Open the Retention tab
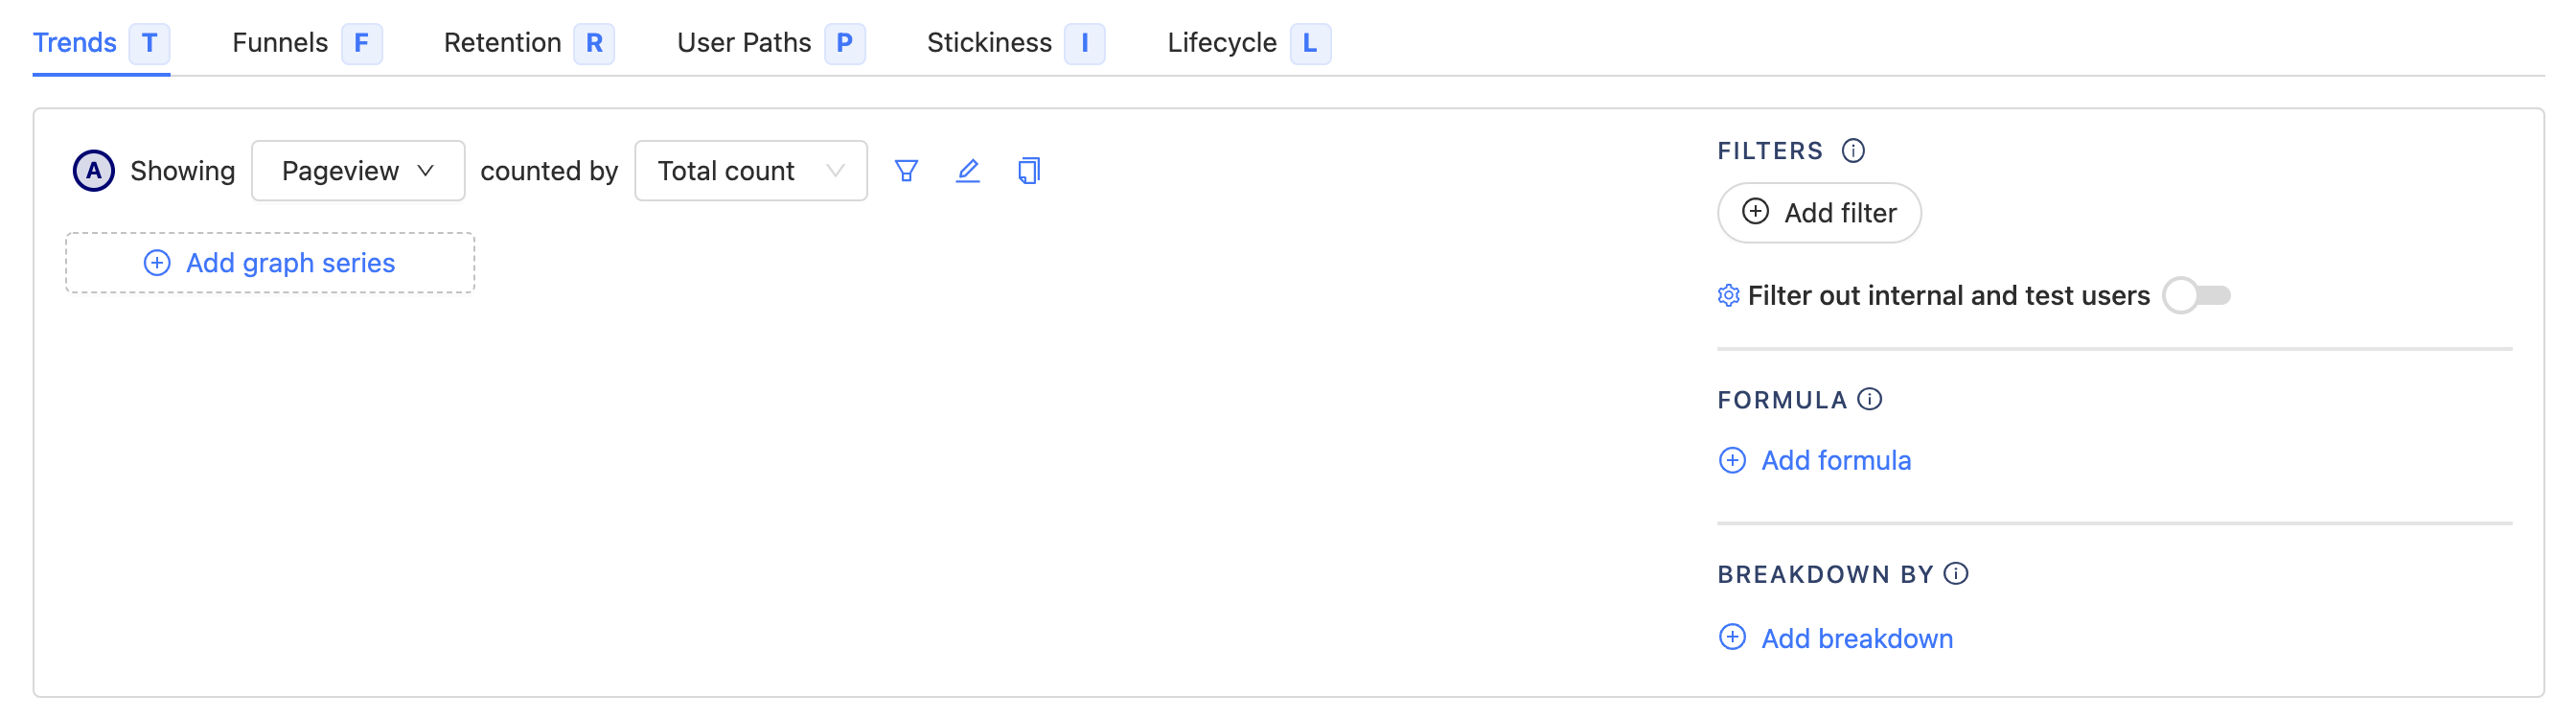 [504, 42]
